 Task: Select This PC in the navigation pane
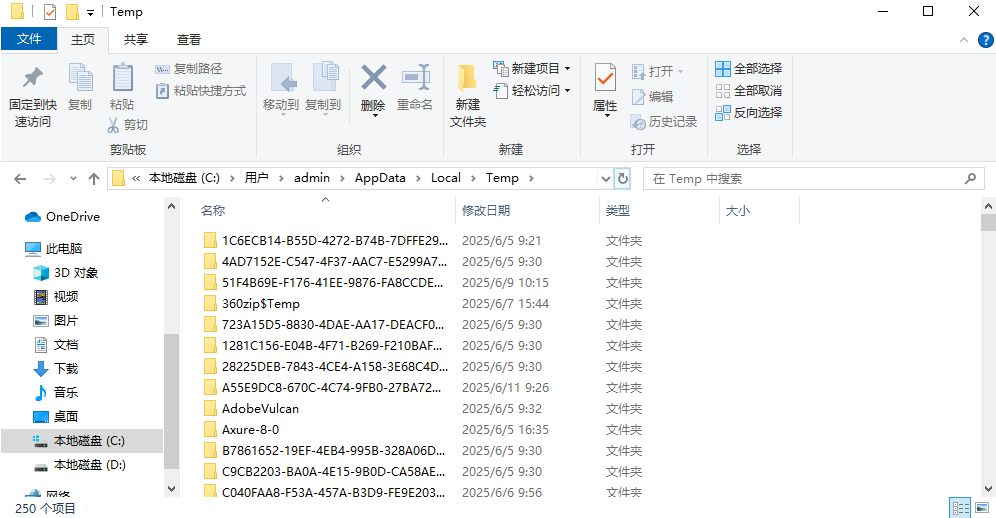pos(54,249)
